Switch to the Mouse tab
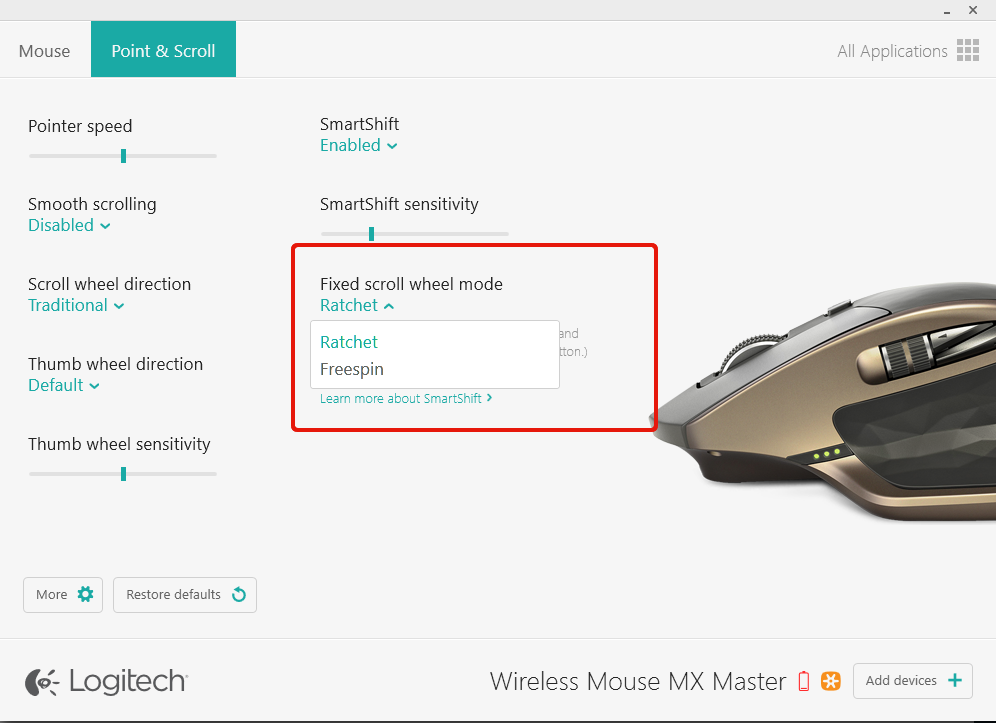The width and height of the screenshot is (996, 723). tap(44, 51)
